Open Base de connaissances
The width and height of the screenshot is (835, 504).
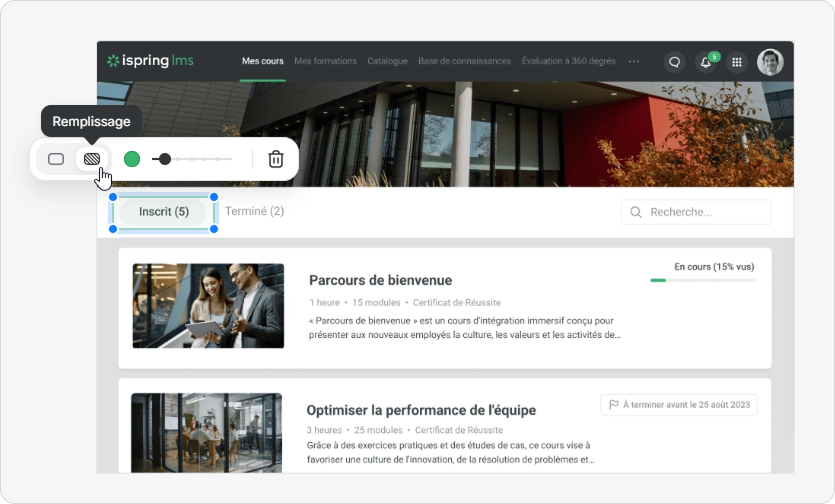464,62
